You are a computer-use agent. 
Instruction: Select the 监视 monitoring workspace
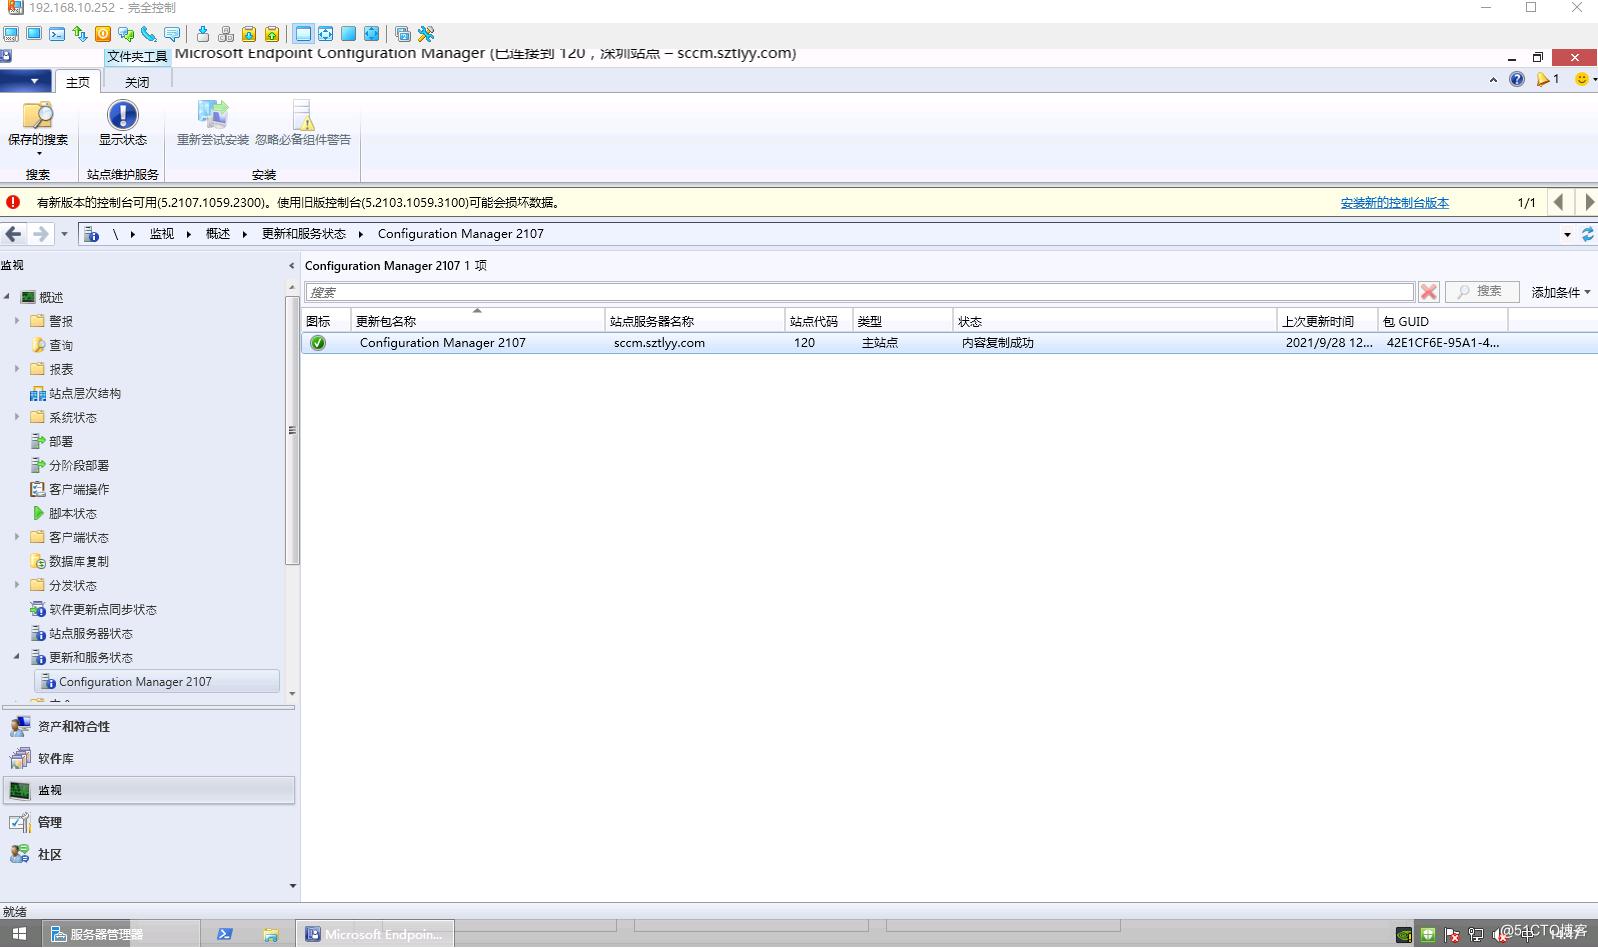coord(150,790)
